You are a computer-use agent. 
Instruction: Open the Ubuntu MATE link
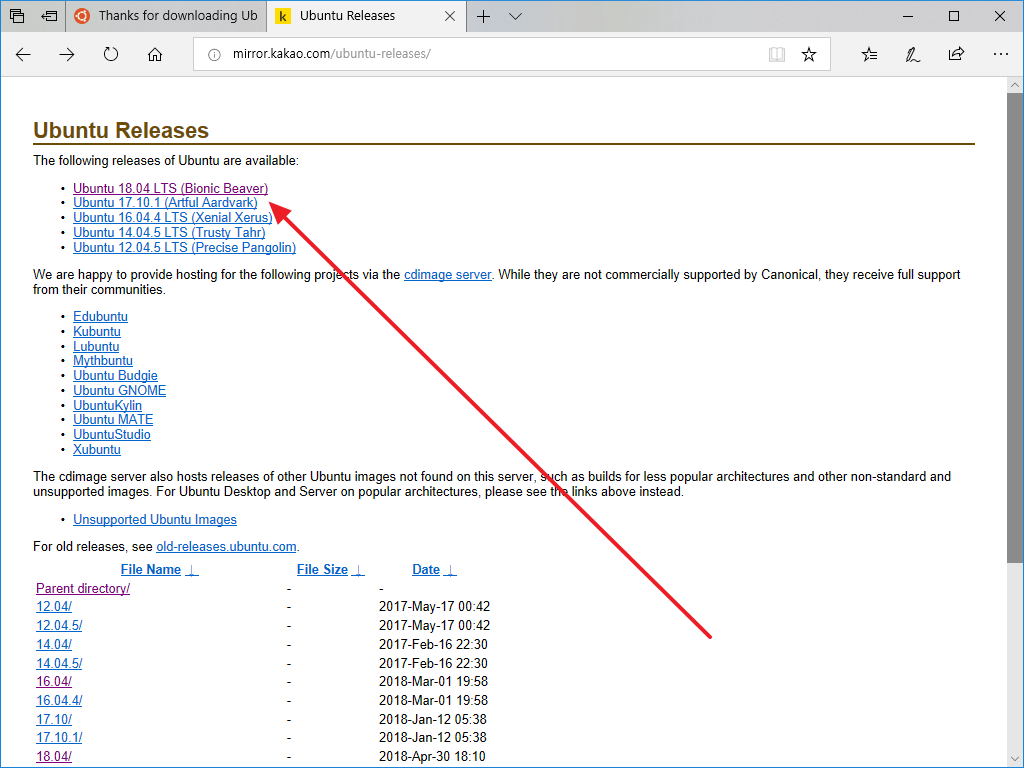click(113, 420)
